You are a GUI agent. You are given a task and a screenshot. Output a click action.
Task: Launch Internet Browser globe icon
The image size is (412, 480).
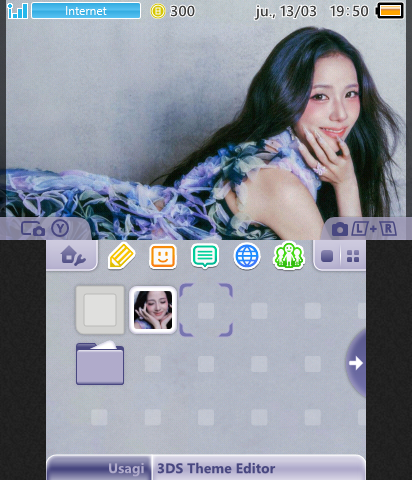click(x=247, y=256)
